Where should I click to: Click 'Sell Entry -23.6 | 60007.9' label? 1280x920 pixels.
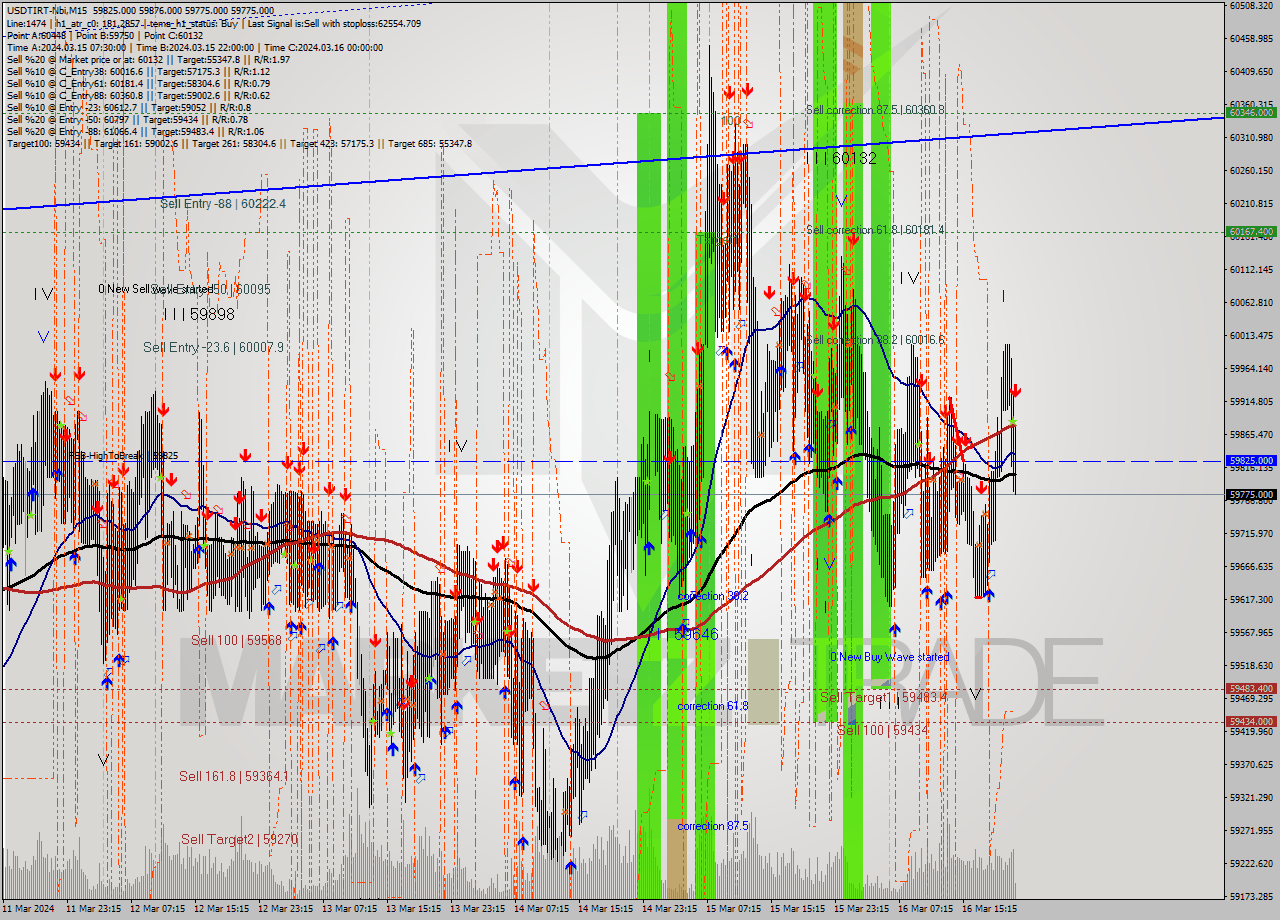click(x=213, y=347)
